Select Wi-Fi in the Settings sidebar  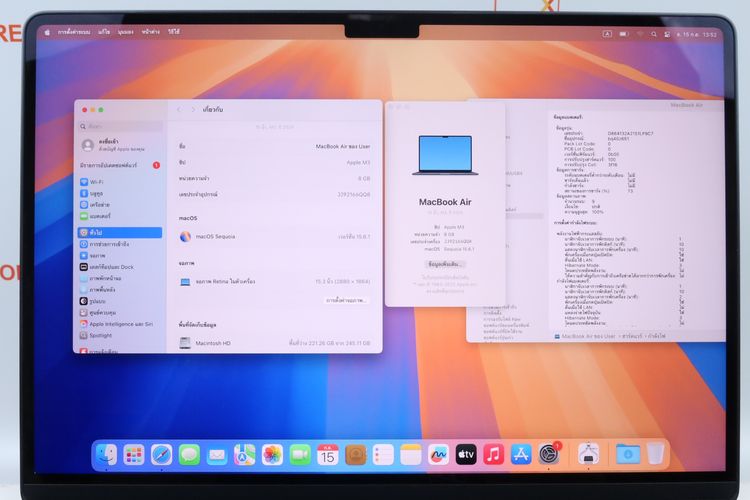click(120, 182)
